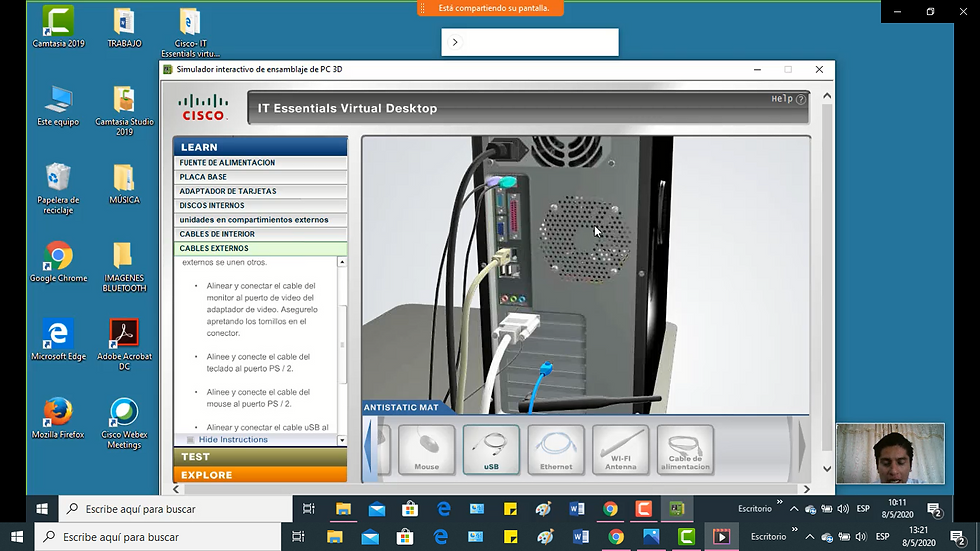Click instructions panel scroll-down arrow

(x=342, y=440)
